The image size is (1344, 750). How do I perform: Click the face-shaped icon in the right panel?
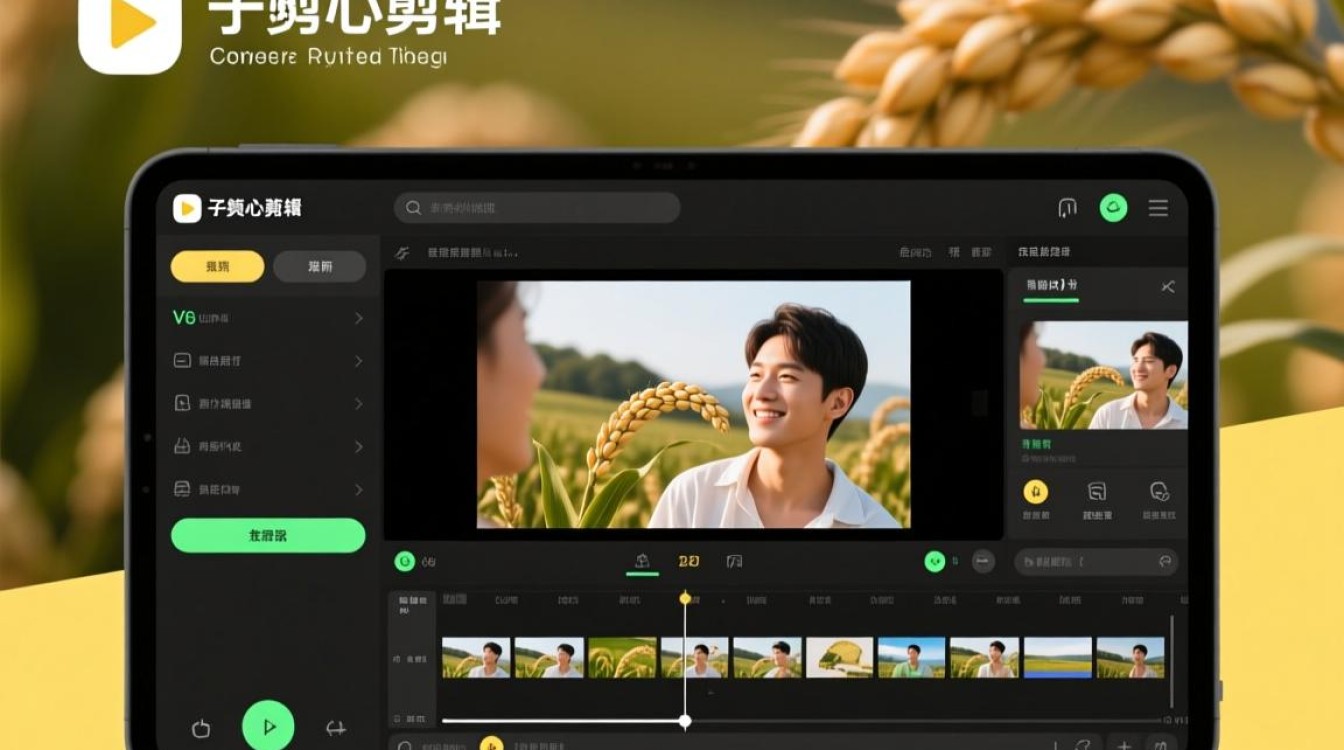tap(1159, 491)
